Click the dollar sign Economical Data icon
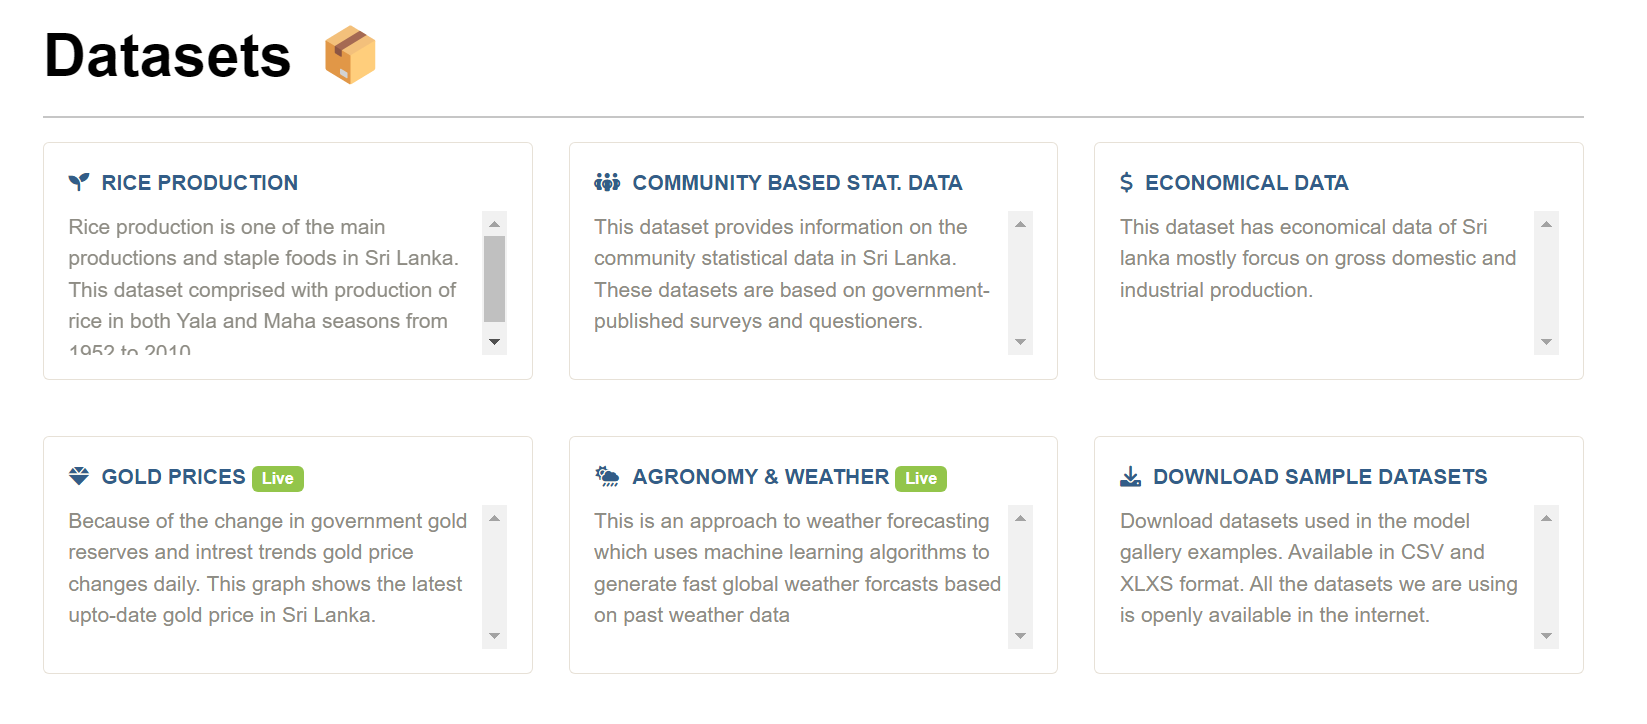1647x724 pixels. click(1127, 182)
